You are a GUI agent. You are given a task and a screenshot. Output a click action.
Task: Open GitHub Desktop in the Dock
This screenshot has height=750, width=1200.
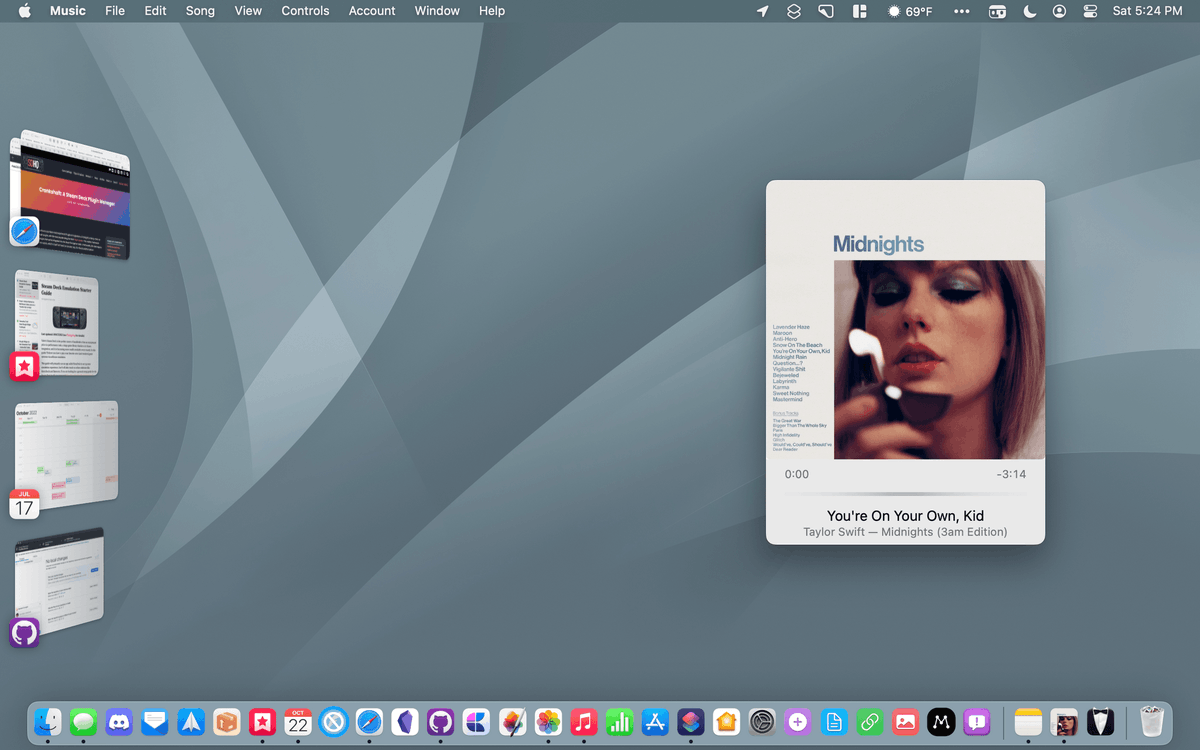441,721
